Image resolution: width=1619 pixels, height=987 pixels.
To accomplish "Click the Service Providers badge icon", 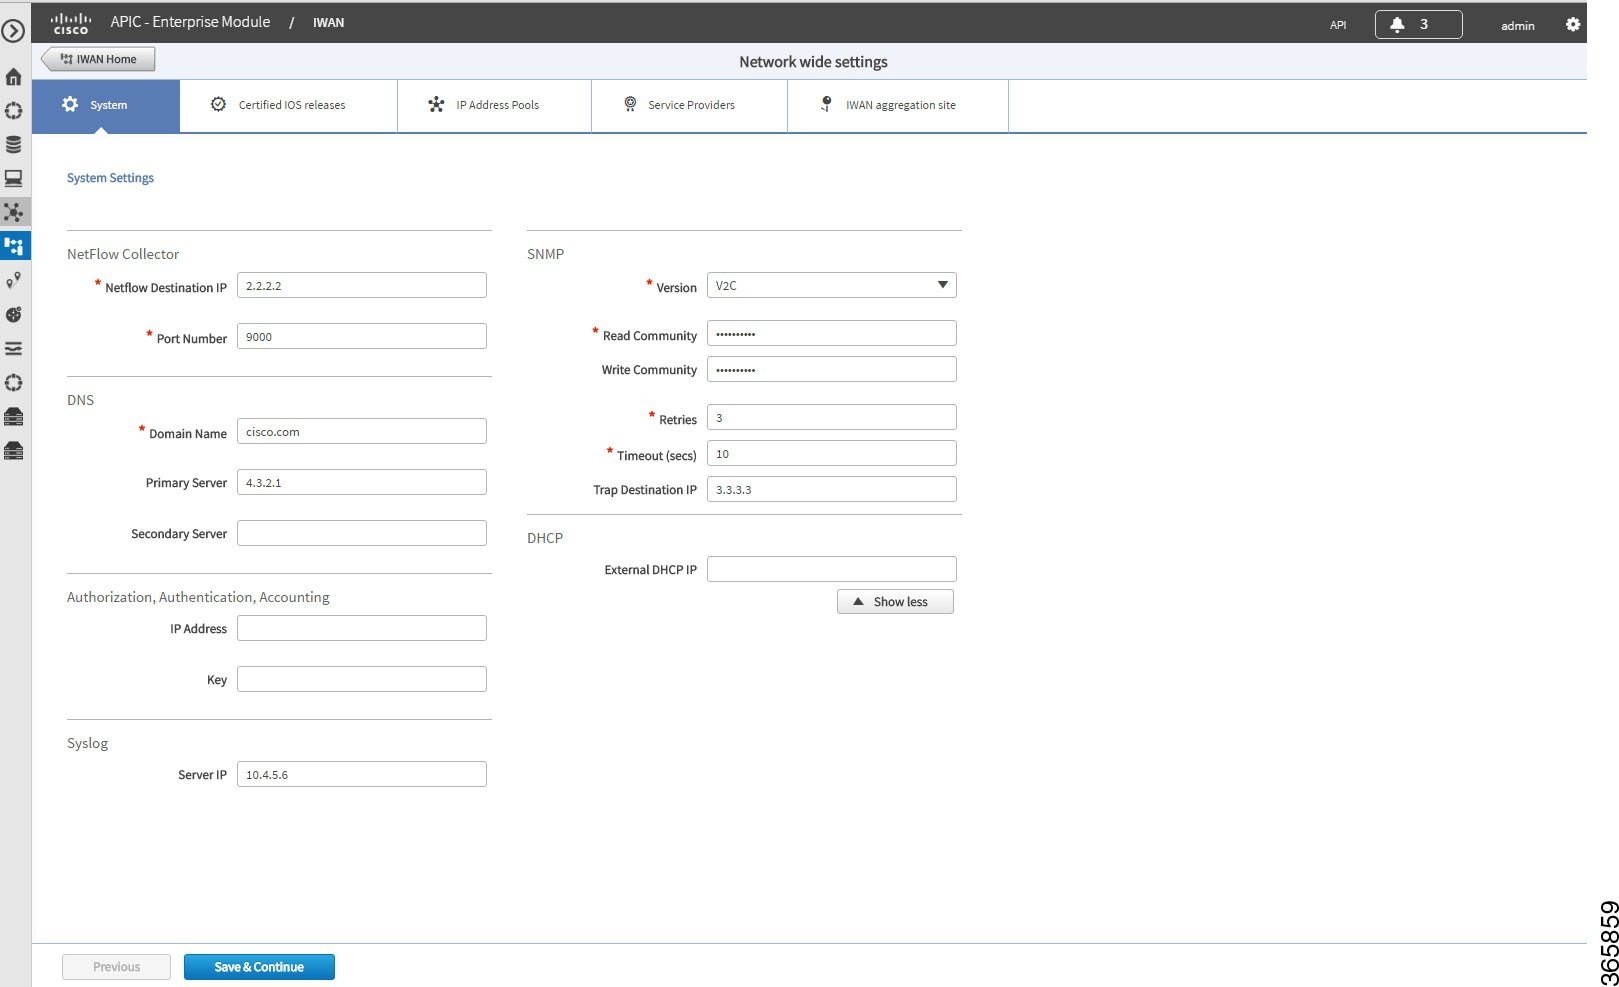I will [x=630, y=104].
